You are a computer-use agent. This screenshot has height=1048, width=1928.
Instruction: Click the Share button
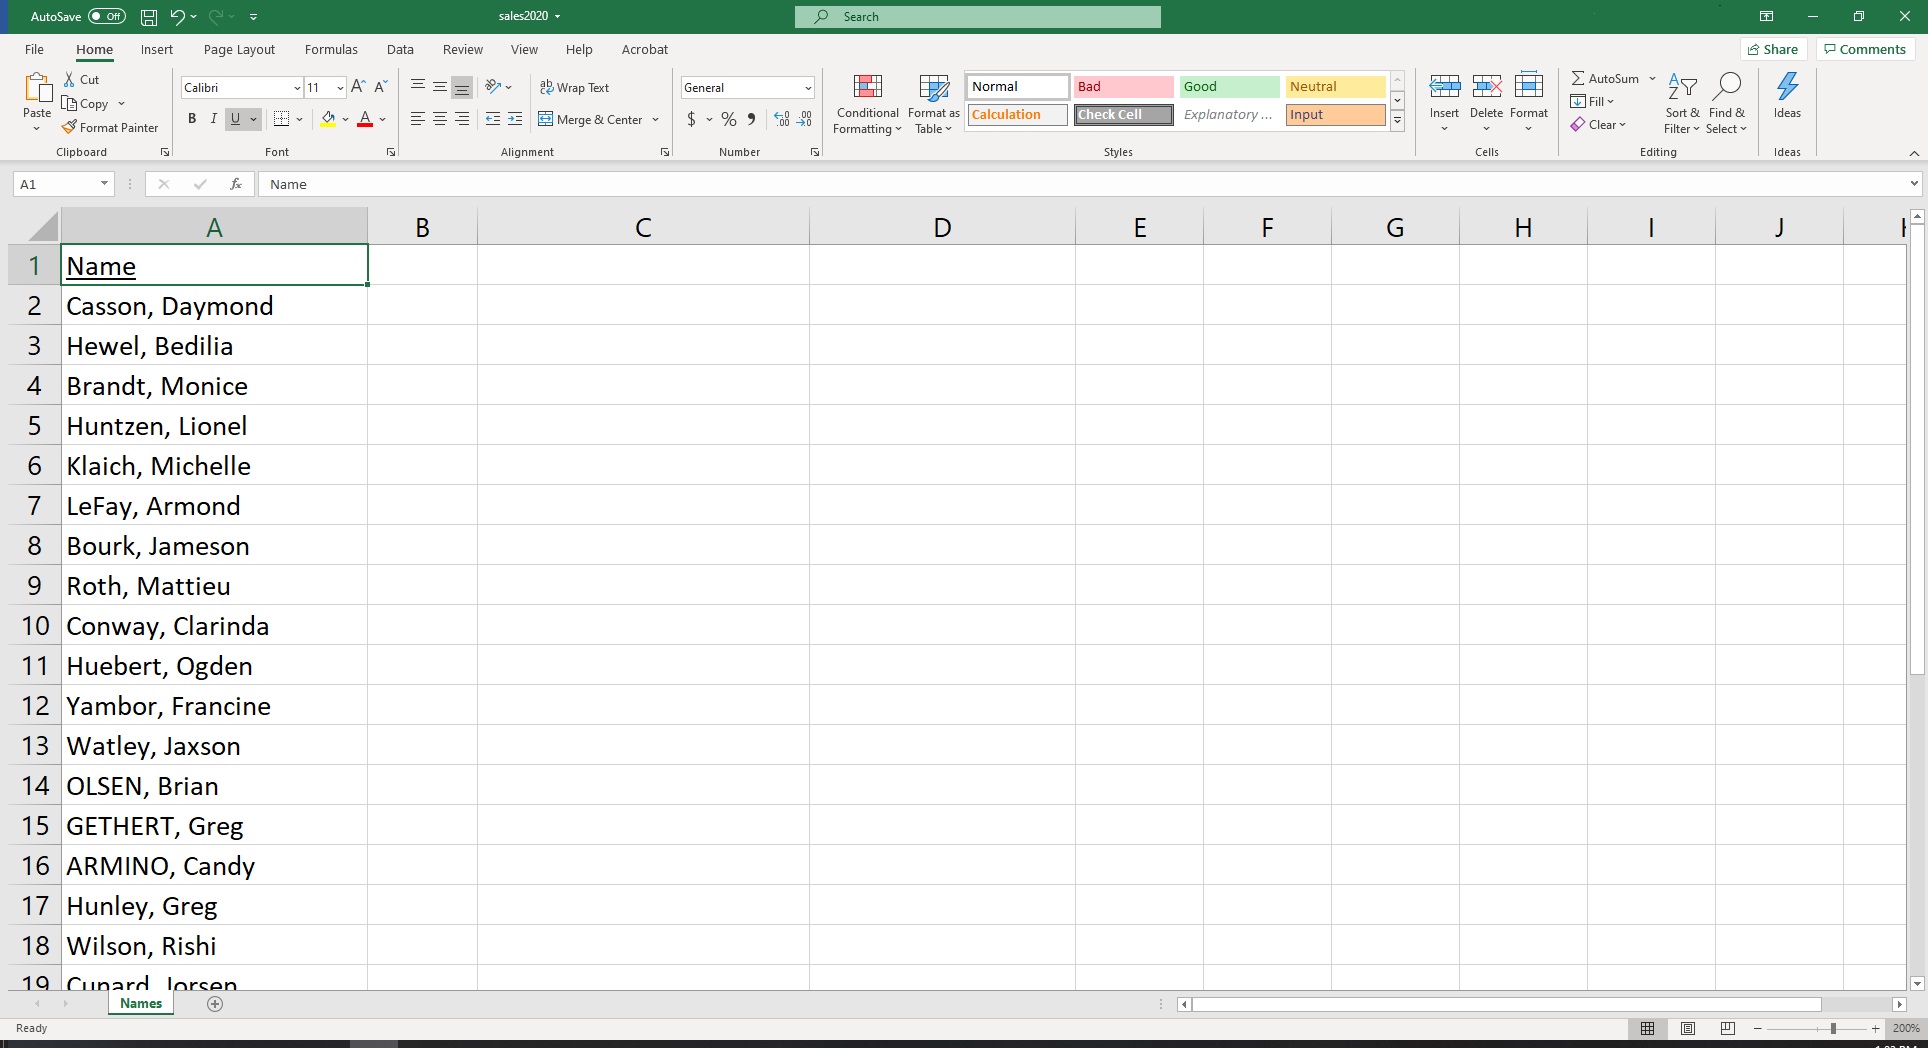[x=1773, y=49]
